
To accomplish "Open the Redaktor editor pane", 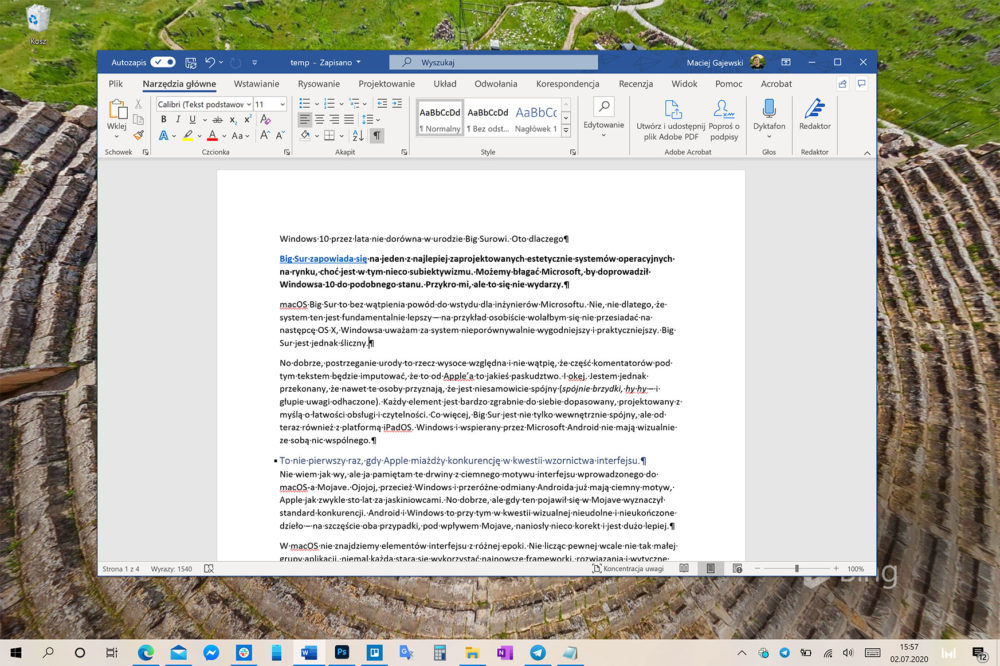I will pyautogui.click(x=814, y=115).
